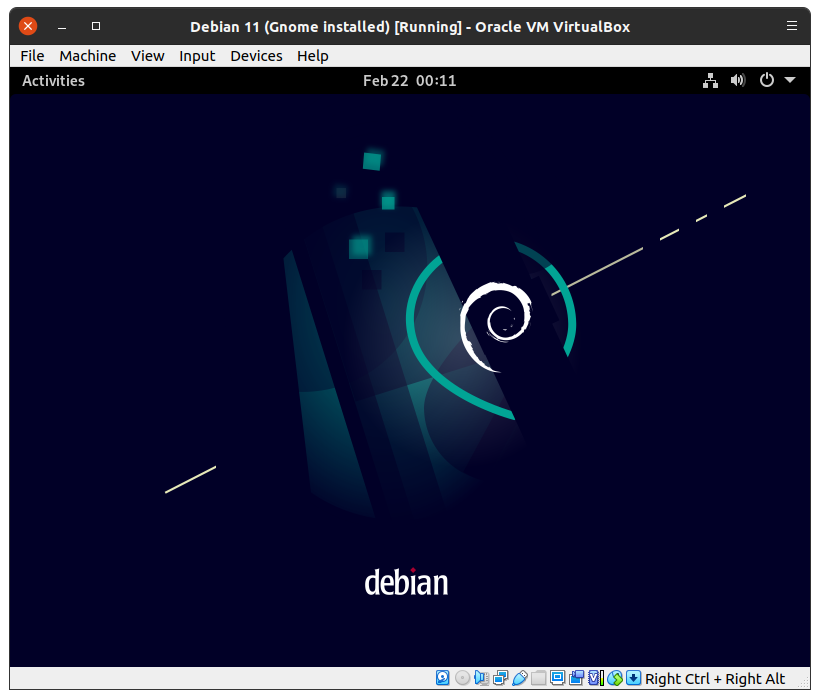Screen dimensions: 820x699
Task: Open the hard disk activity indicator
Action: [x=443, y=678]
